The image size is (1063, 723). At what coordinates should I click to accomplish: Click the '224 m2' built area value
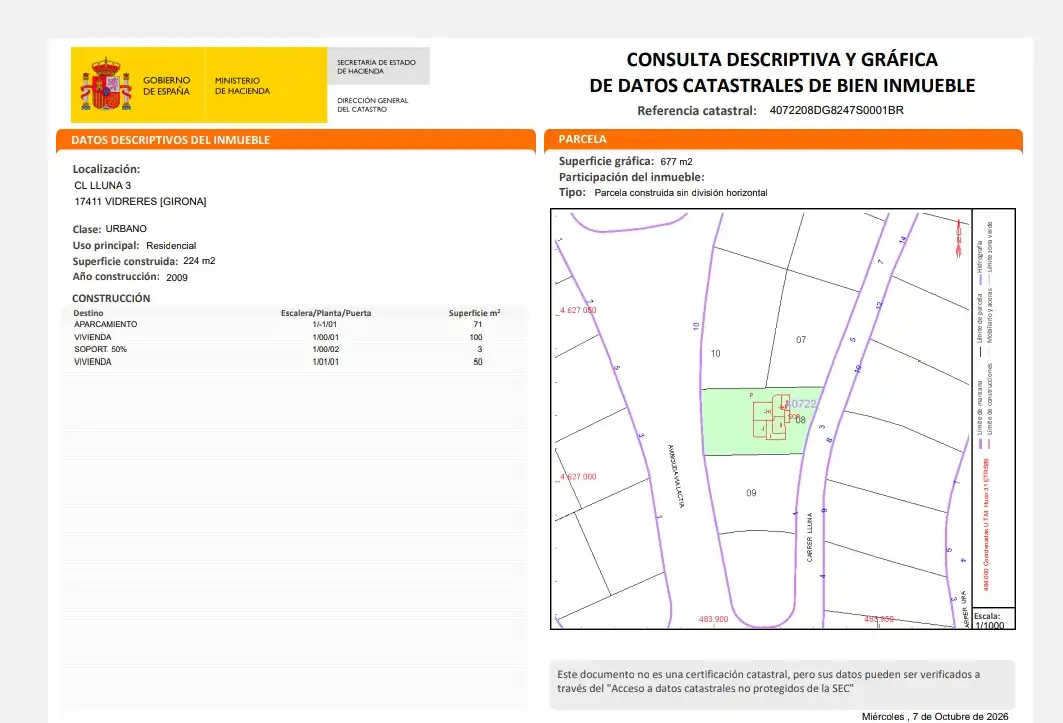tap(199, 260)
